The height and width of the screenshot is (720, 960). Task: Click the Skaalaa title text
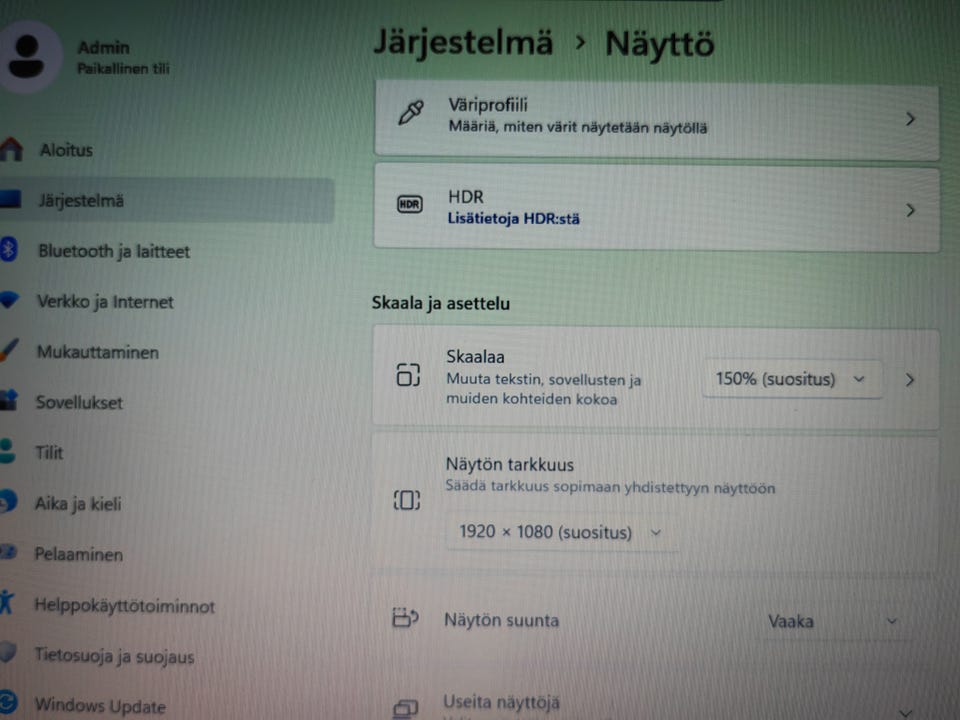475,356
